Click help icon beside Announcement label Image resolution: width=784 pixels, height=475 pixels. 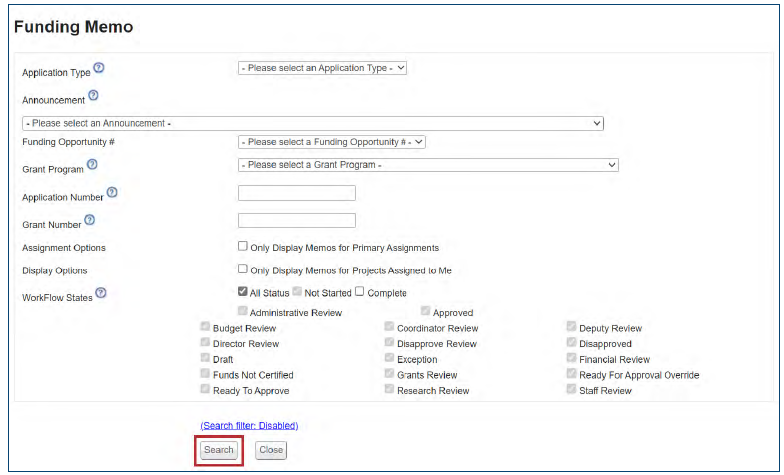point(93,96)
